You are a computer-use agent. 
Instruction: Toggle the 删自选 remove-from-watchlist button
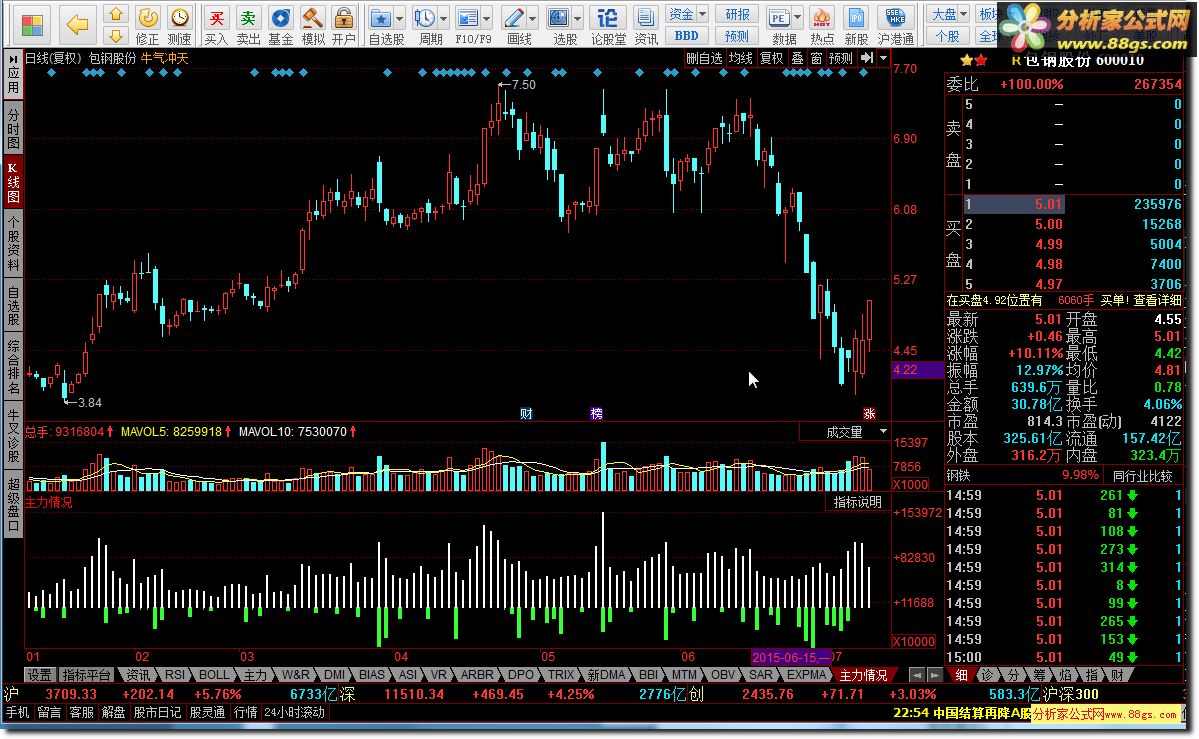[703, 58]
